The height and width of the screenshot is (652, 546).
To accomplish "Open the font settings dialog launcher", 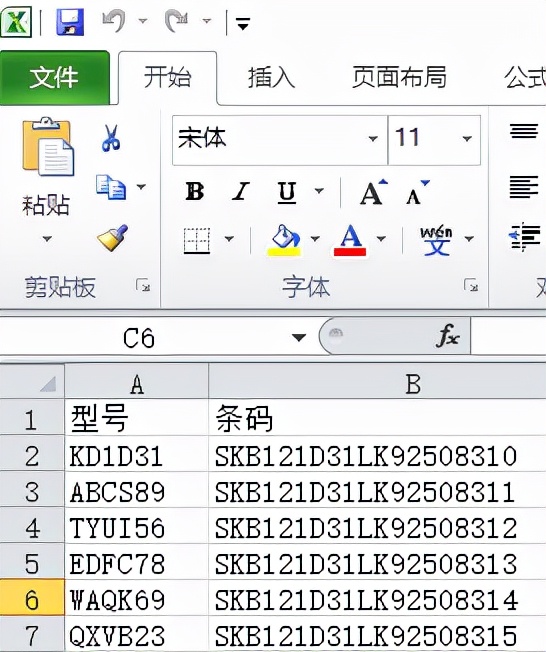I will click(471, 285).
